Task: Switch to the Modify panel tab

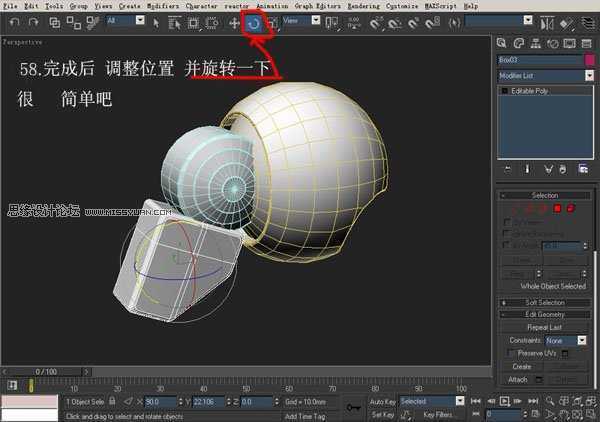Action: click(x=518, y=43)
